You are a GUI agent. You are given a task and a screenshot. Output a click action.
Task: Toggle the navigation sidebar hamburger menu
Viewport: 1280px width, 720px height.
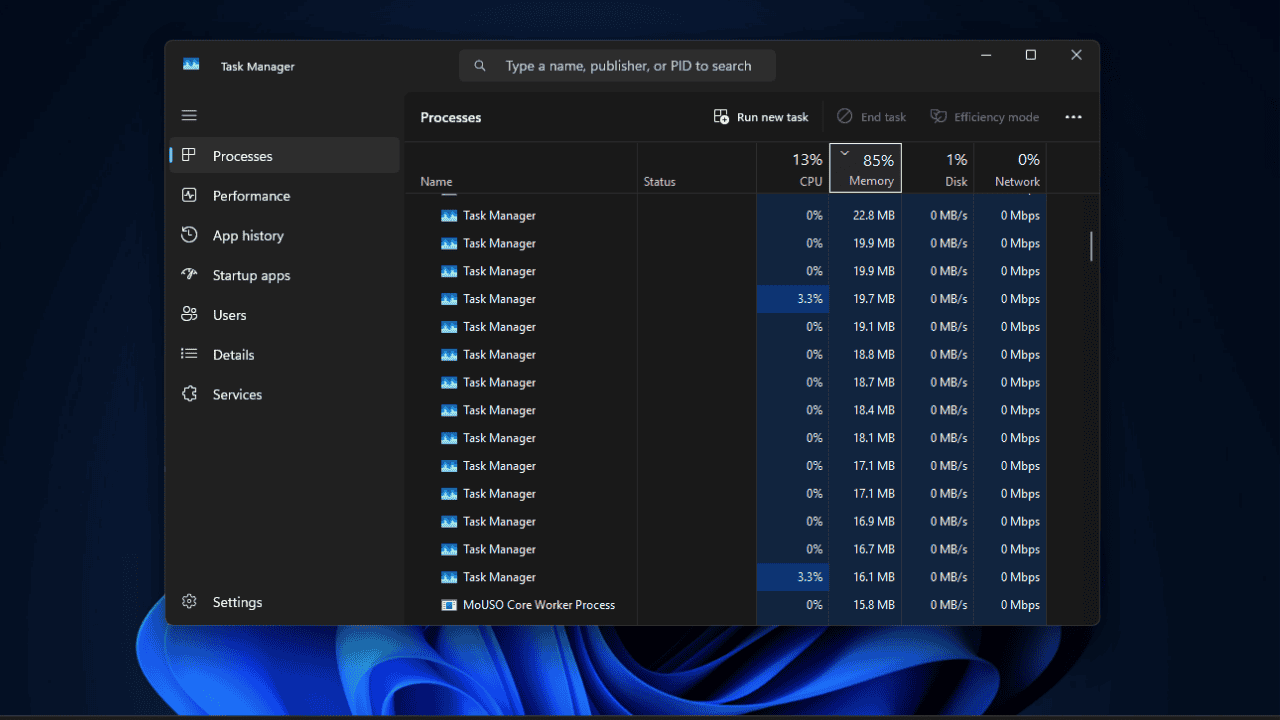coord(189,115)
